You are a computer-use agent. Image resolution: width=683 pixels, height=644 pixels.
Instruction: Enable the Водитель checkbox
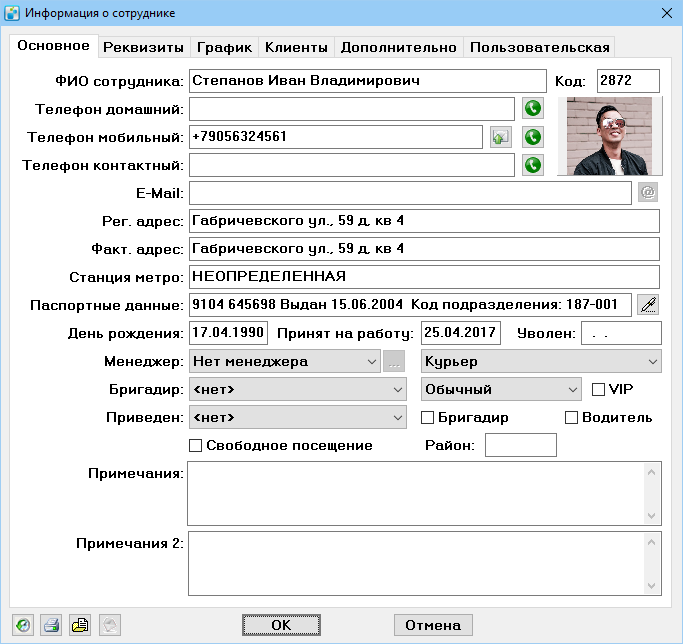571,417
